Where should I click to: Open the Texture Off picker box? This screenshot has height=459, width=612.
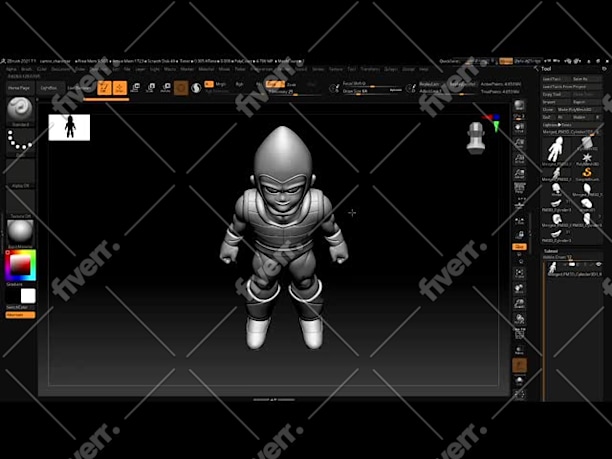[x=20, y=202]
